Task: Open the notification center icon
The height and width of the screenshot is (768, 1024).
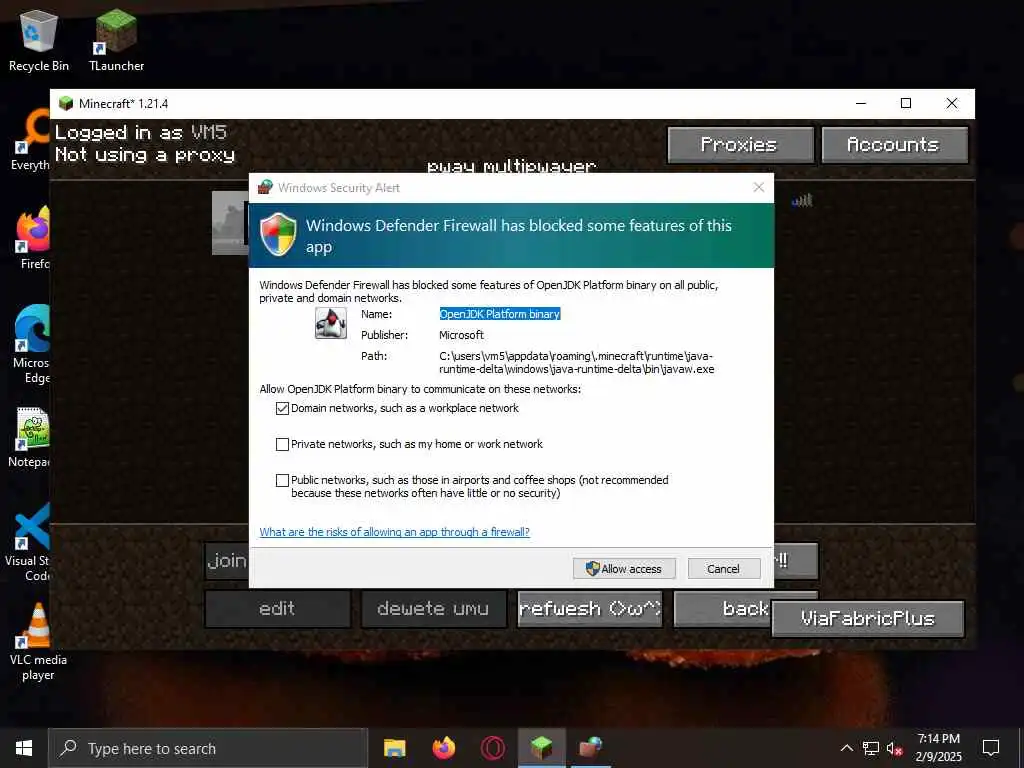Action: [991, 748]
